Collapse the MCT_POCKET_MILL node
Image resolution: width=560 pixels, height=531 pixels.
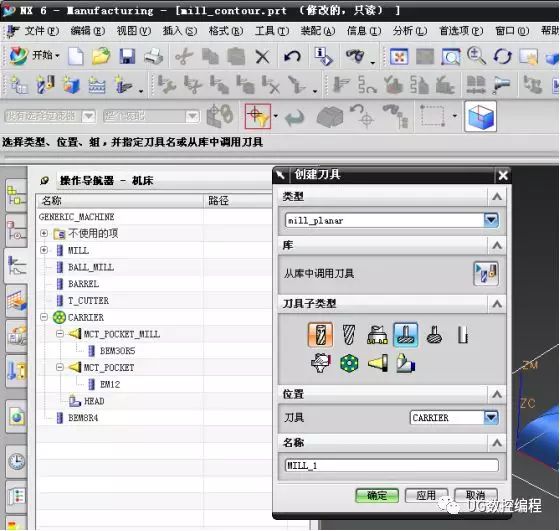[60, 334]
